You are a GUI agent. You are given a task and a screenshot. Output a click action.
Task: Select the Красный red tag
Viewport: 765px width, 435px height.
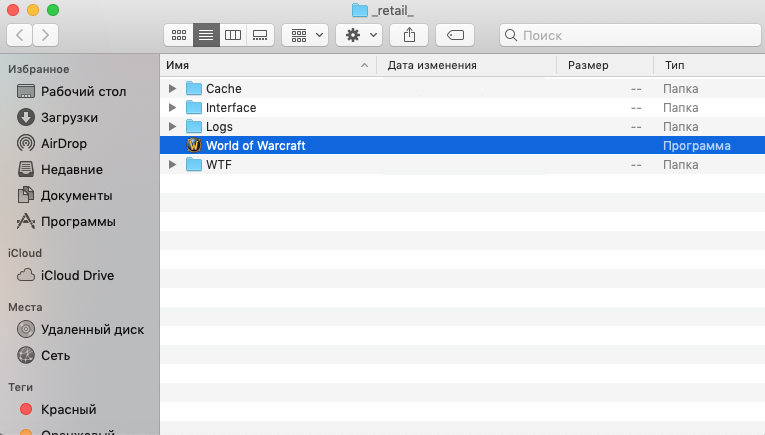pyautogui.click(x=68, y=409)
